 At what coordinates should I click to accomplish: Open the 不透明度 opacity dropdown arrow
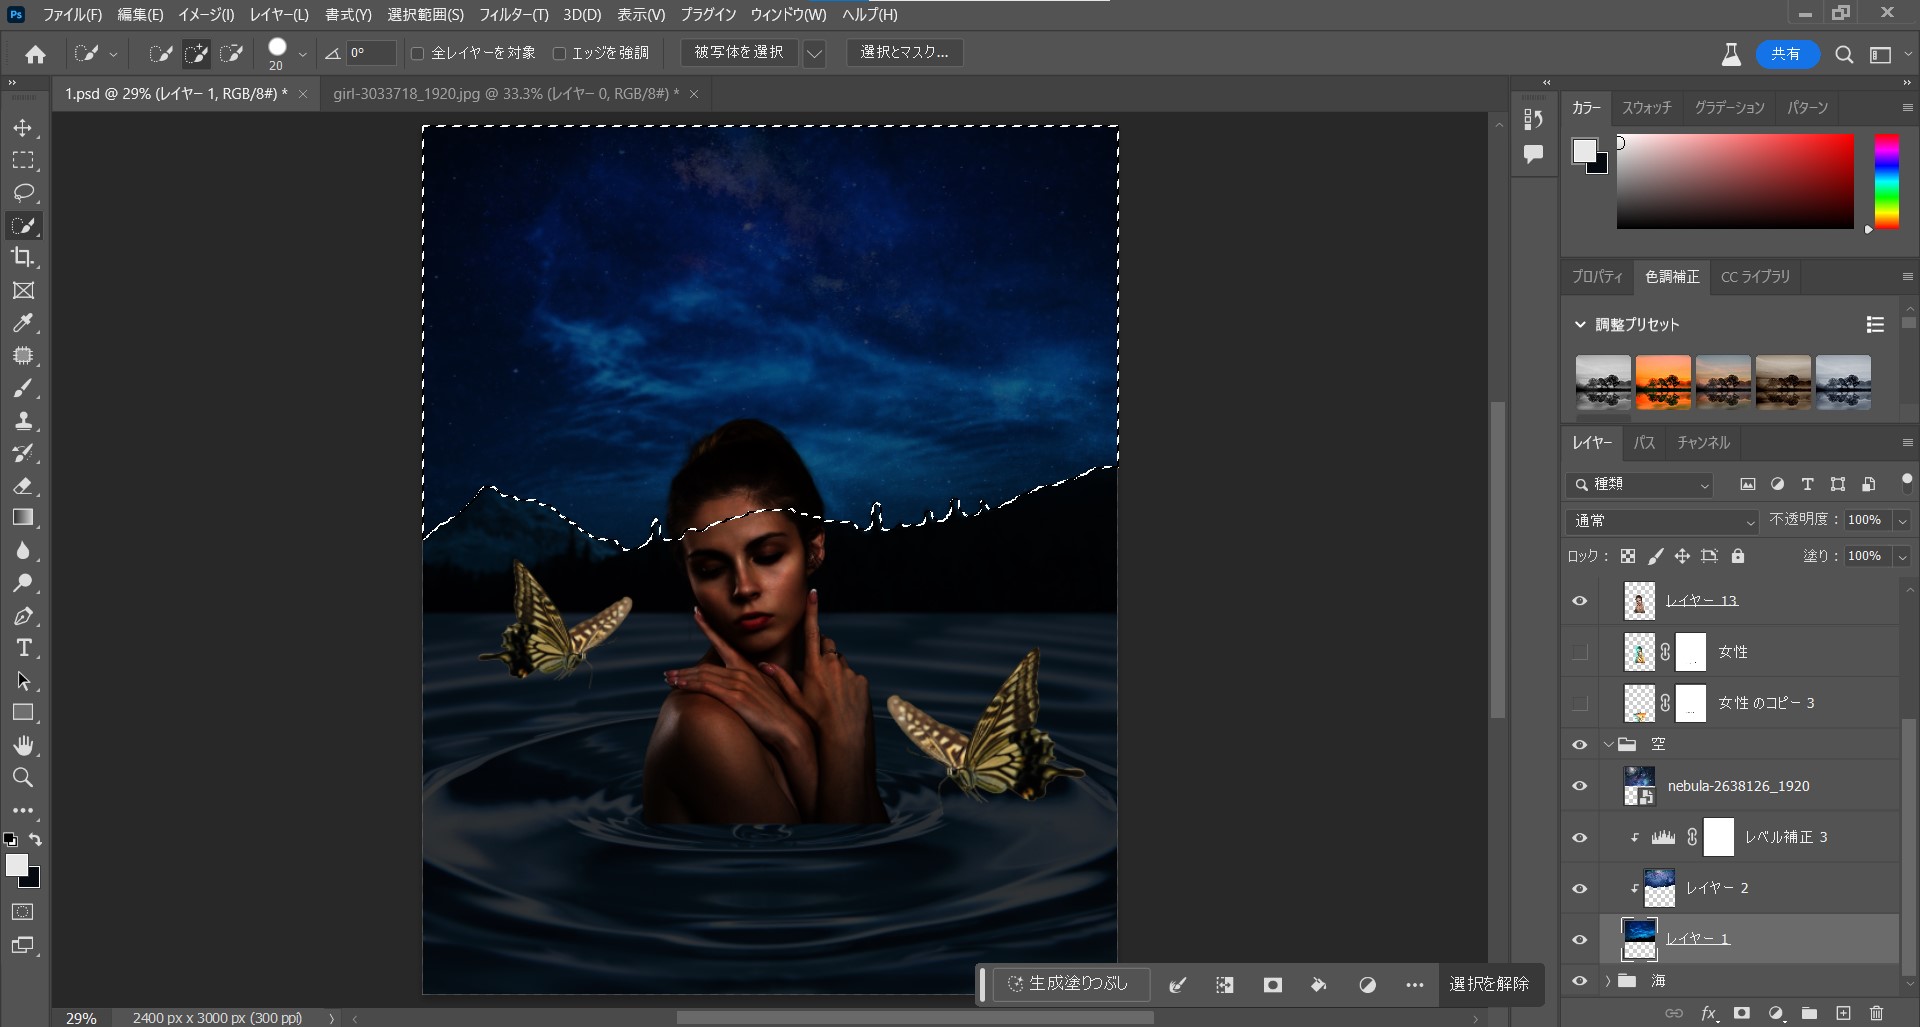click(1902, 520)
